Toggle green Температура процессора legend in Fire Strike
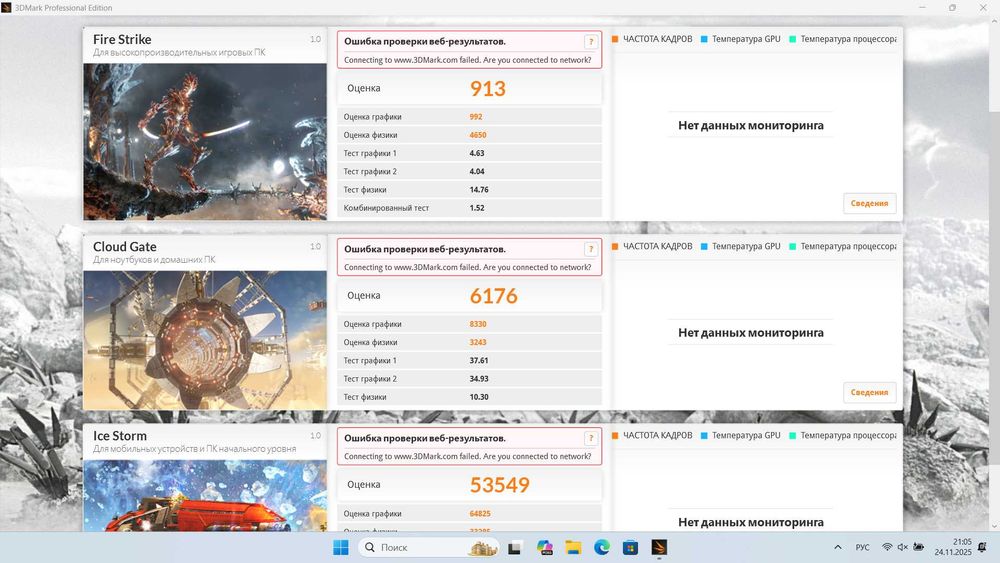 [x=842, y=39]
